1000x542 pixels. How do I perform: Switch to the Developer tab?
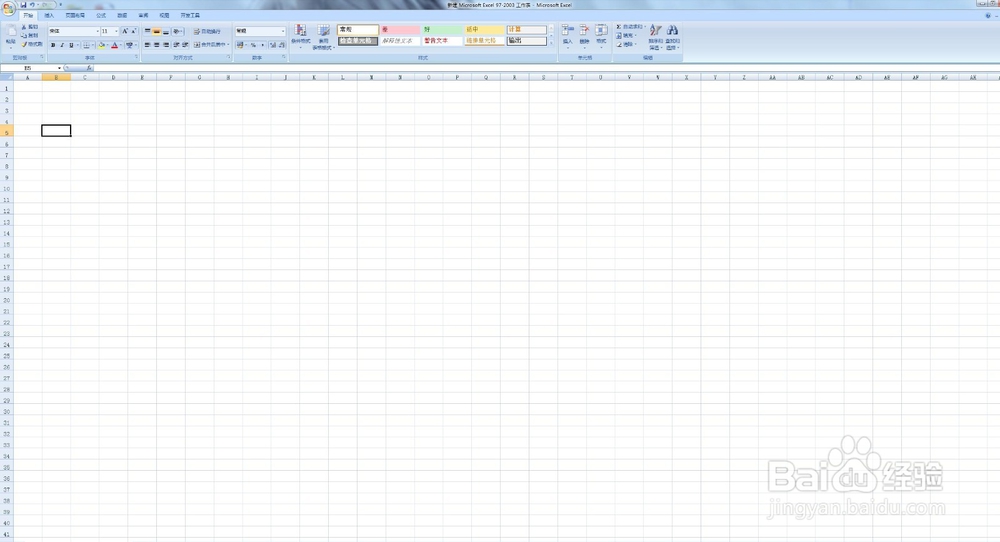tap(190, 15)
